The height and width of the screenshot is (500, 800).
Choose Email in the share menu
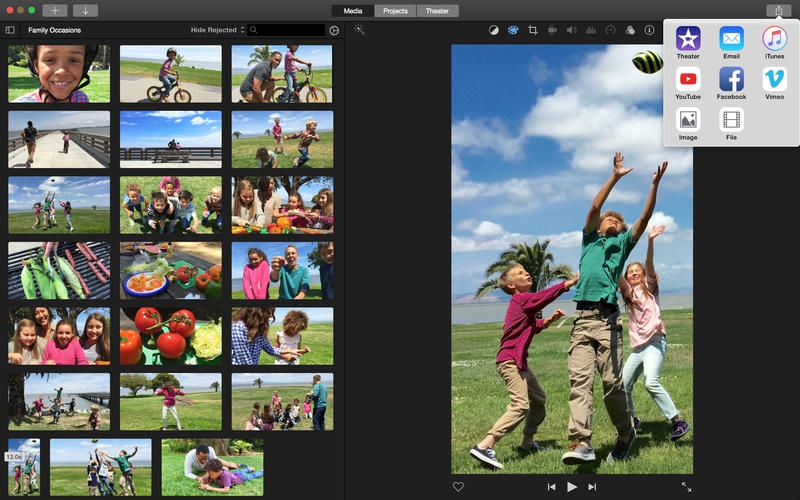[731, 39]
